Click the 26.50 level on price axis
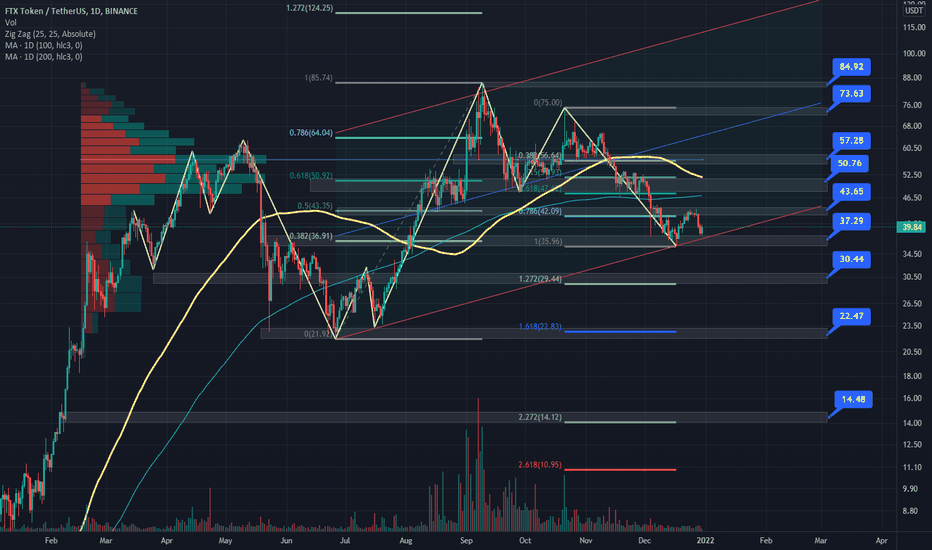 (914, 303)
